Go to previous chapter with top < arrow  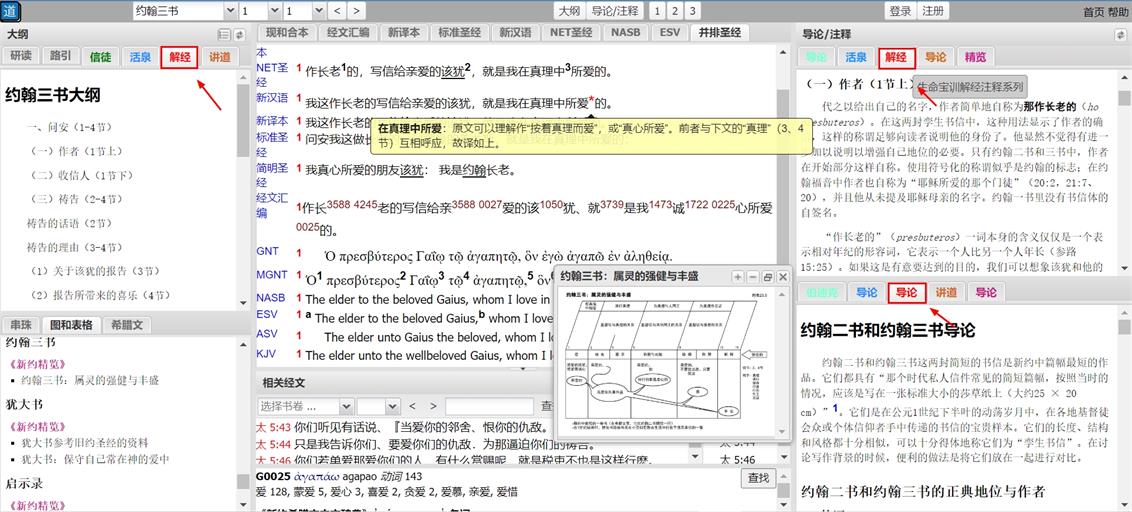pyautogui.click(x=336, y=11)
